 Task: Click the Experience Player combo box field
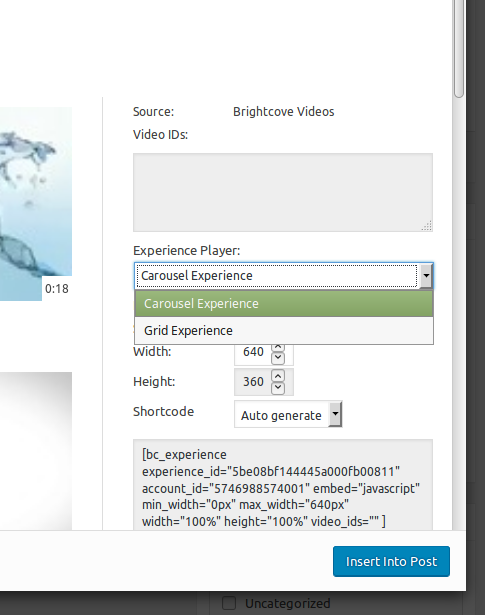click(x=283, y=275)
